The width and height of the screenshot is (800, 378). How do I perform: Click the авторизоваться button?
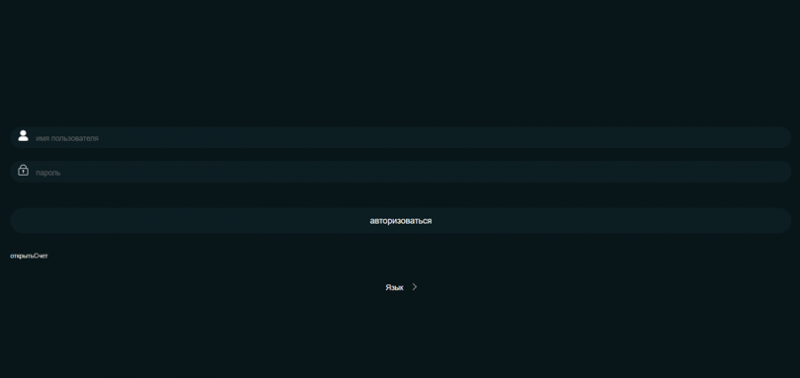click(401, 220)
